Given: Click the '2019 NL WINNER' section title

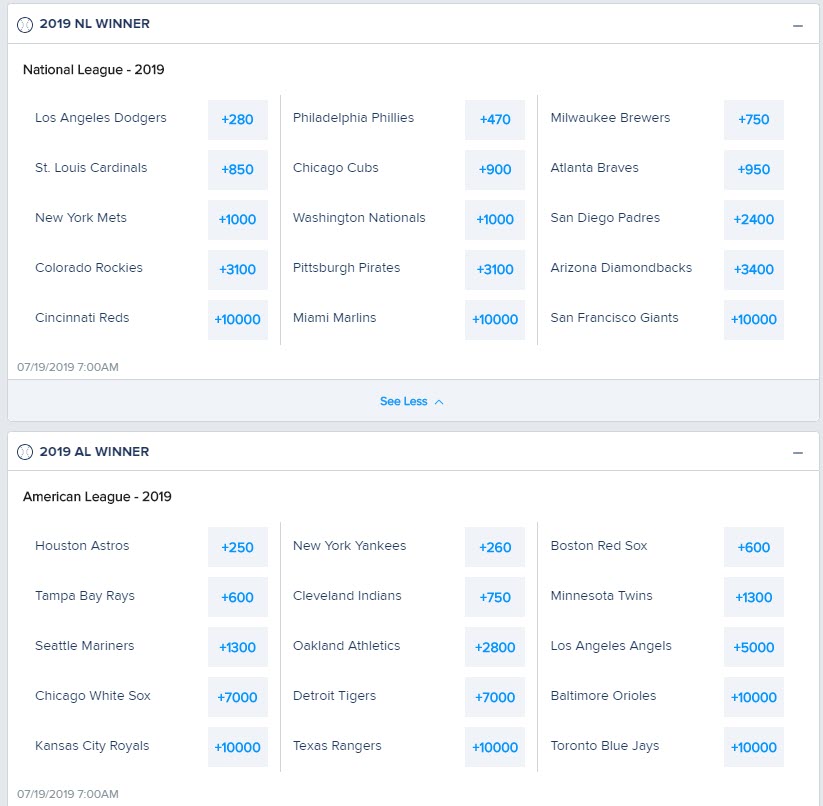Looking at the screenshot, I should point(94,24).
